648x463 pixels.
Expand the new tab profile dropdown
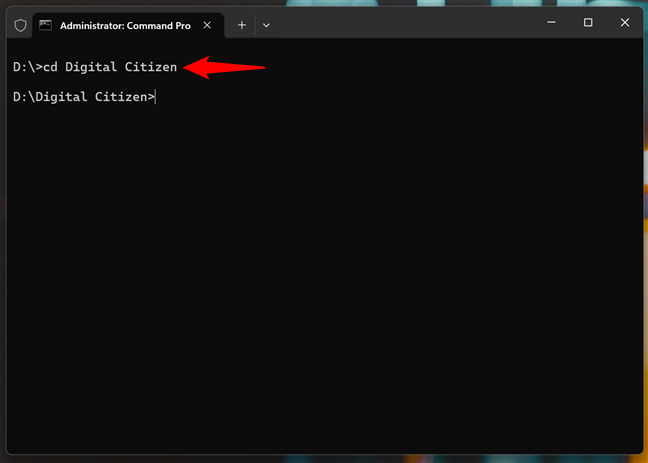266,24
